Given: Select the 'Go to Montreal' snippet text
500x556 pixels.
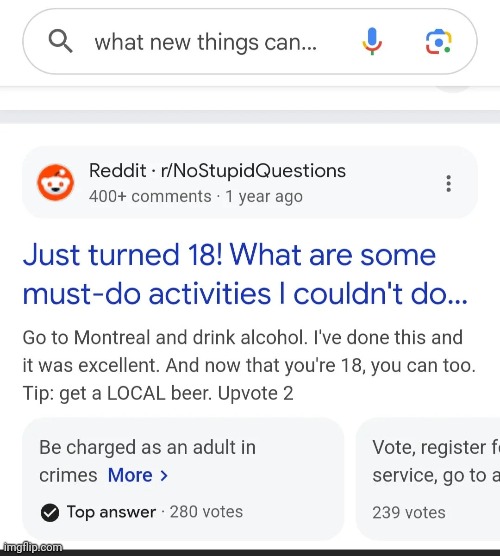Looking at the screenshot, I should (249, 365).
